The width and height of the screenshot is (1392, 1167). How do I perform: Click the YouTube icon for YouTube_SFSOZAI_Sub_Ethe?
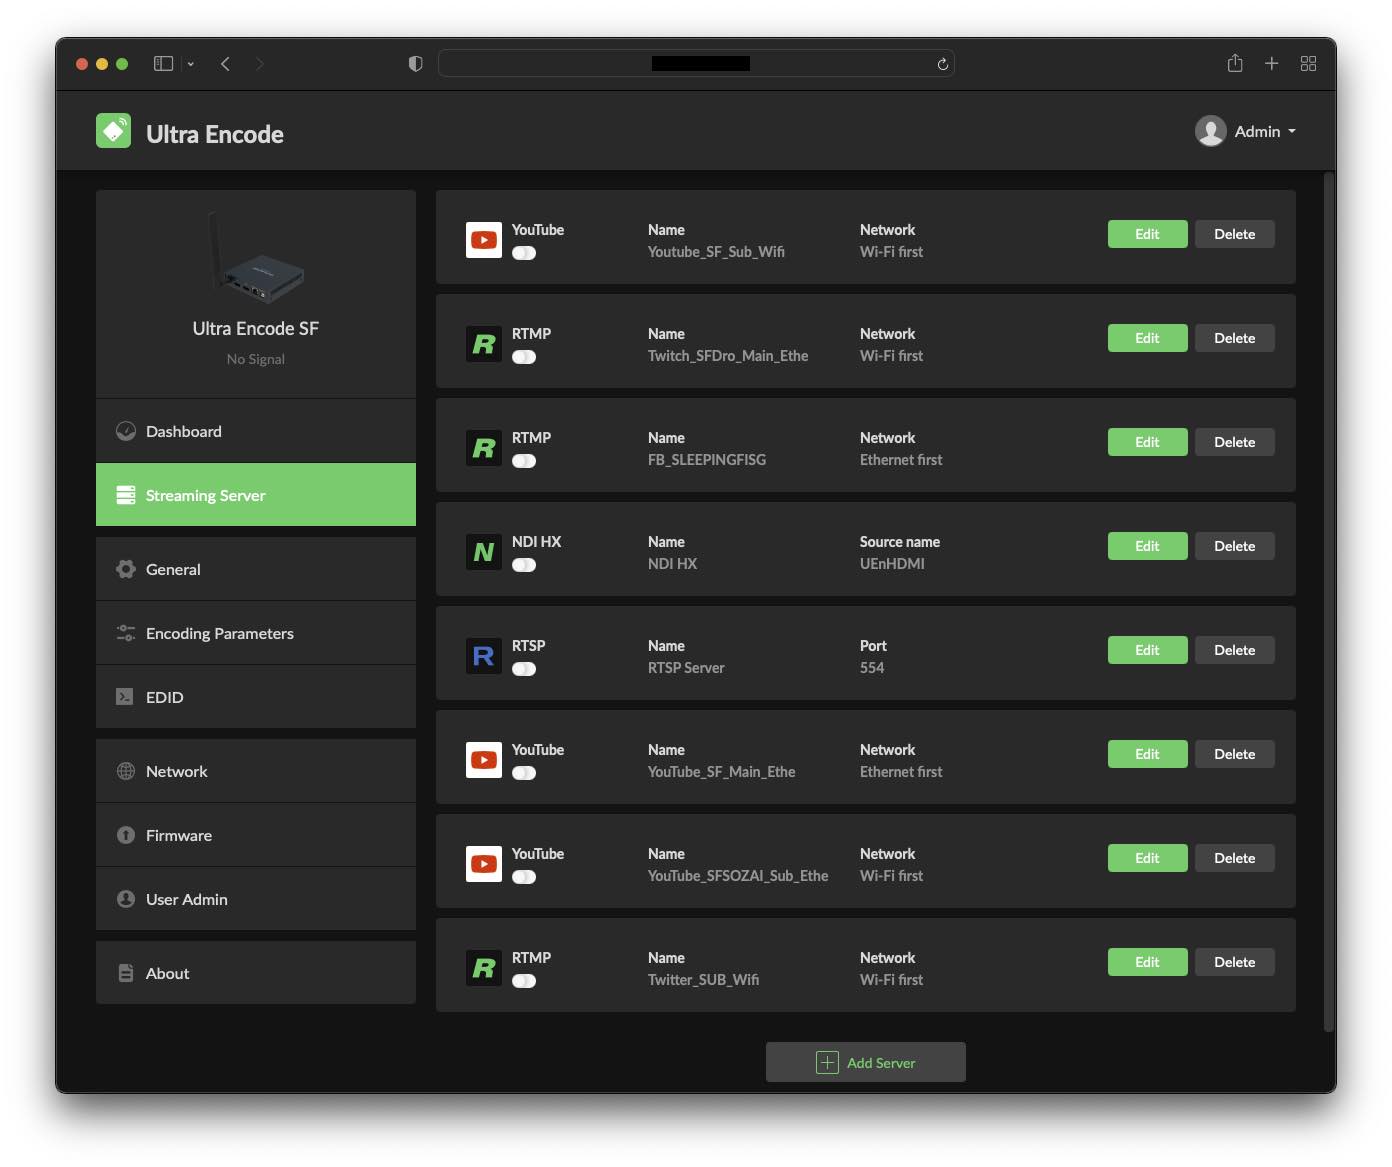[x=484, y=864]
